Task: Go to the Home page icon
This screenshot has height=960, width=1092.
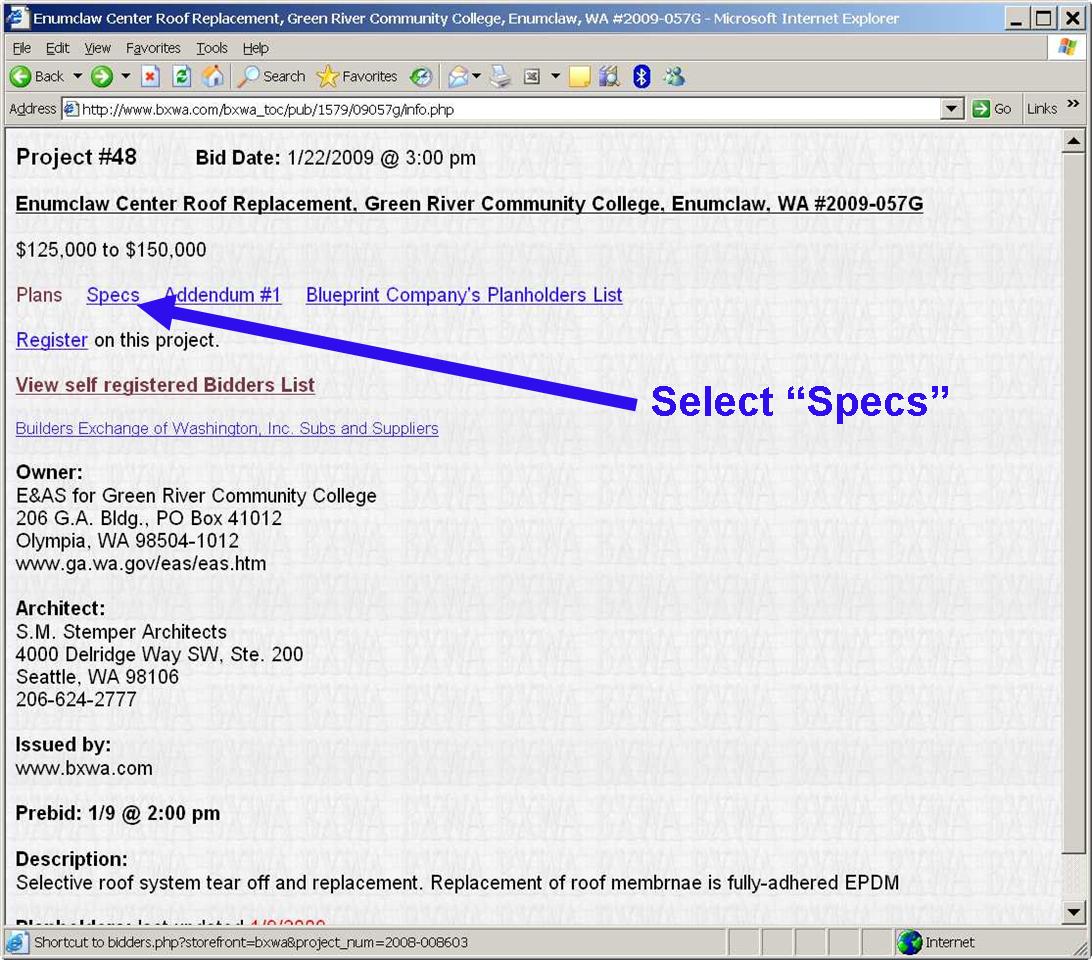Action: pos(212,77)
